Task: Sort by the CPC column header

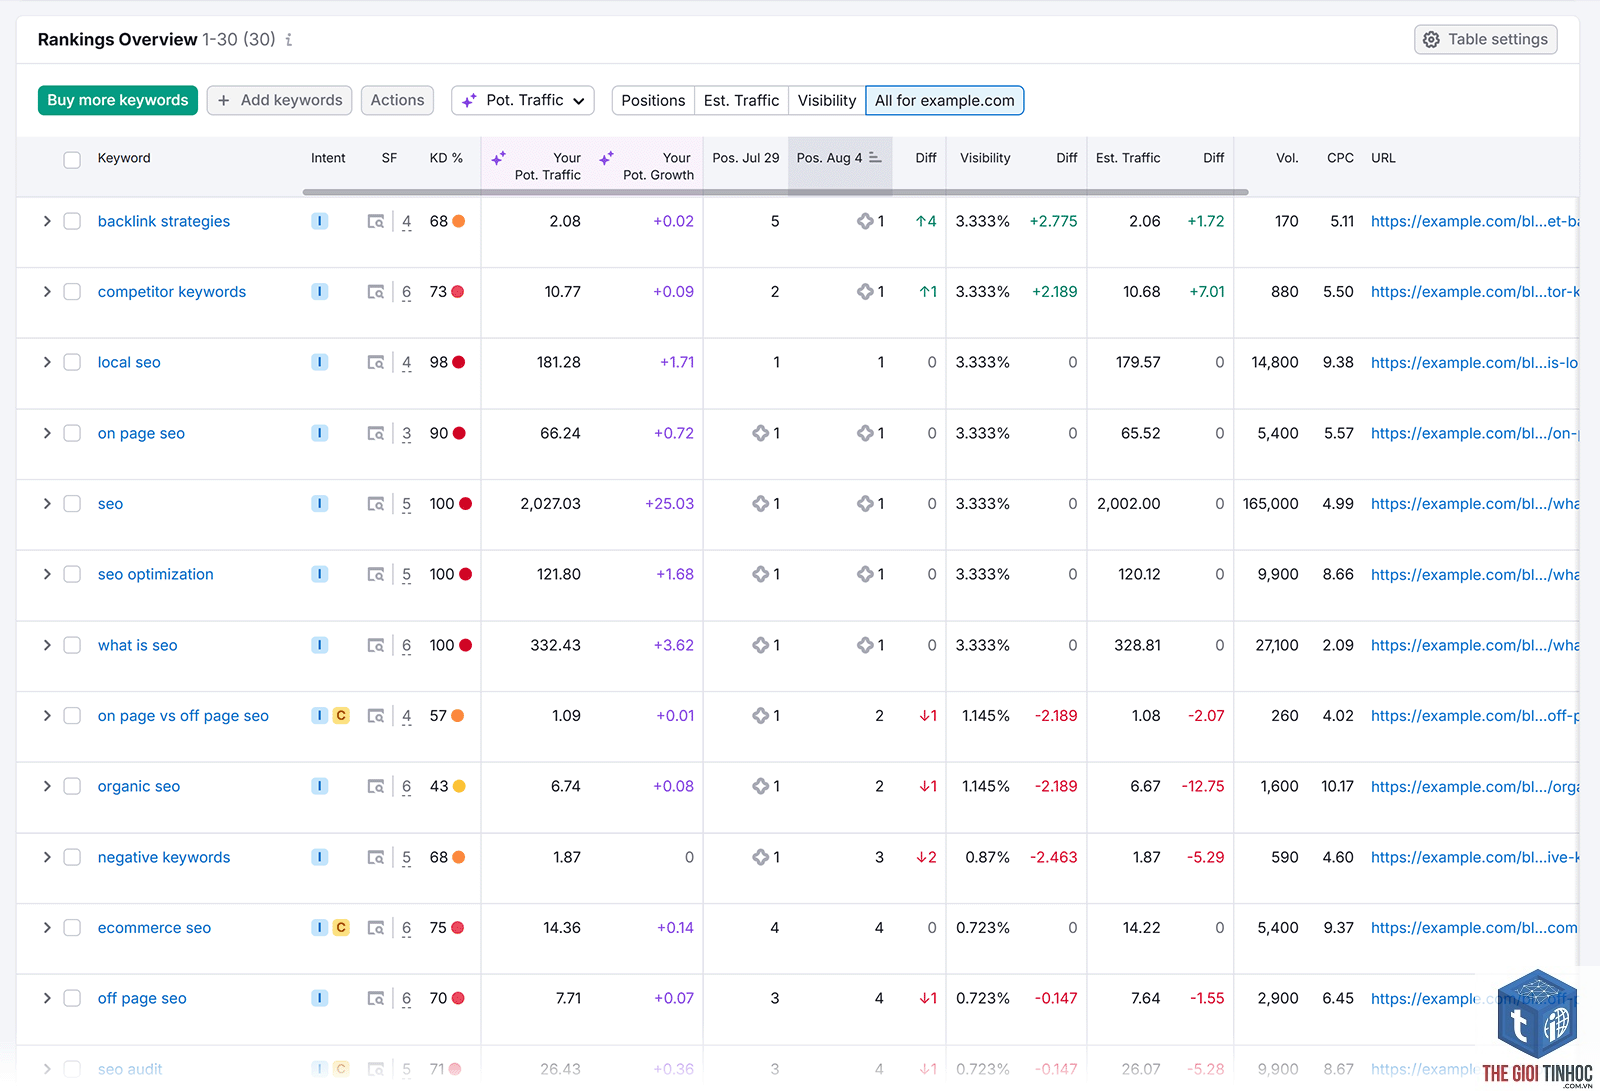Action: (x=1340, y=158)
